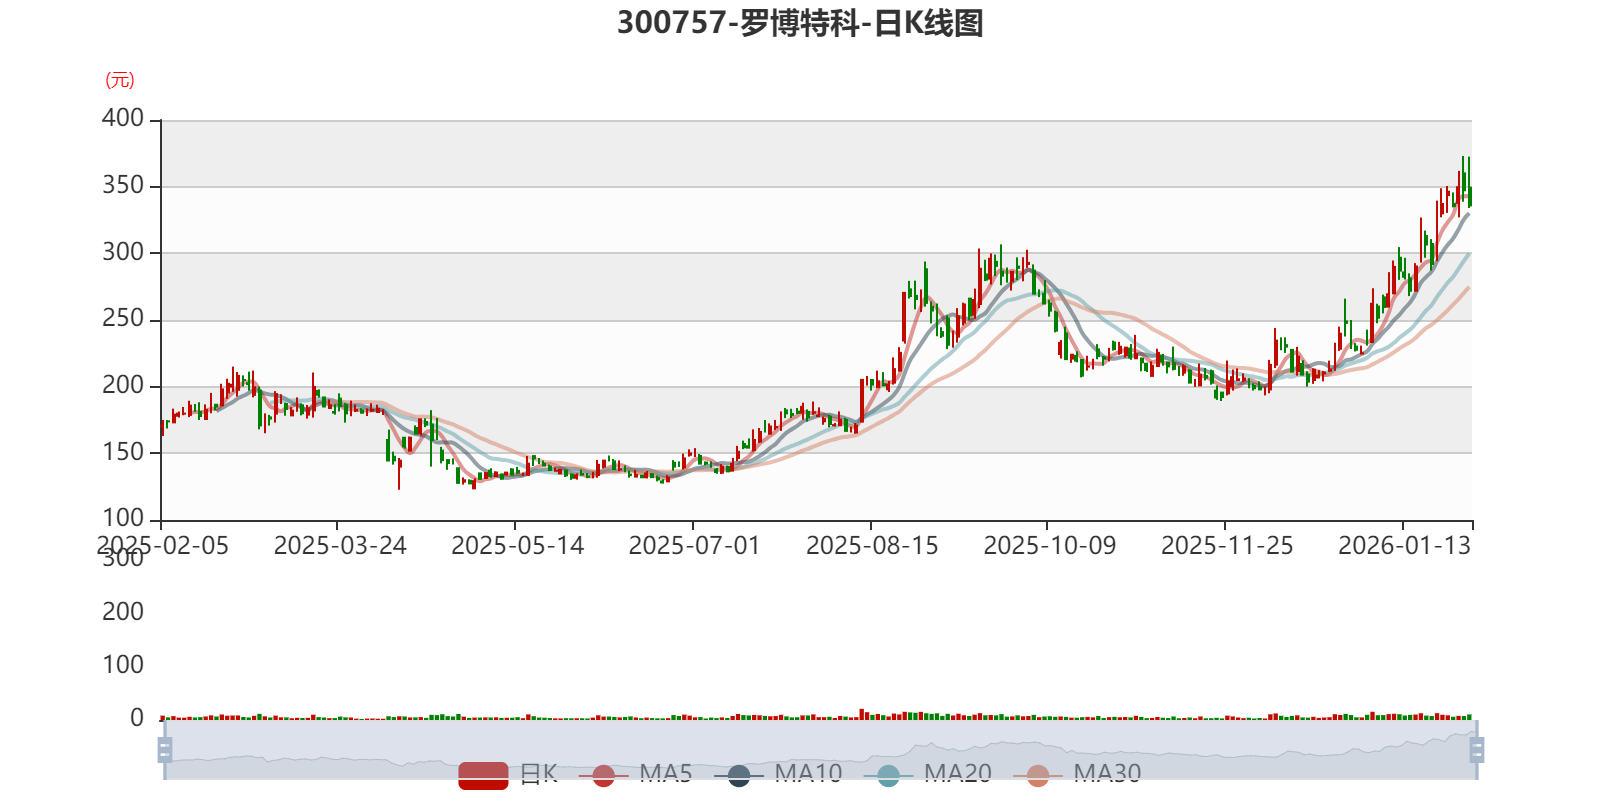Viewport: 1600px width, 800px height.
Task: Toggle the MA10 line legend
Action: click(778, 774)
